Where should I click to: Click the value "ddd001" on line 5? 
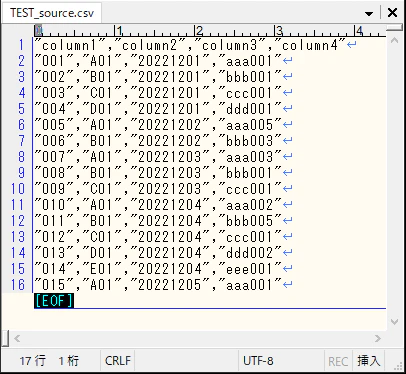250,109
